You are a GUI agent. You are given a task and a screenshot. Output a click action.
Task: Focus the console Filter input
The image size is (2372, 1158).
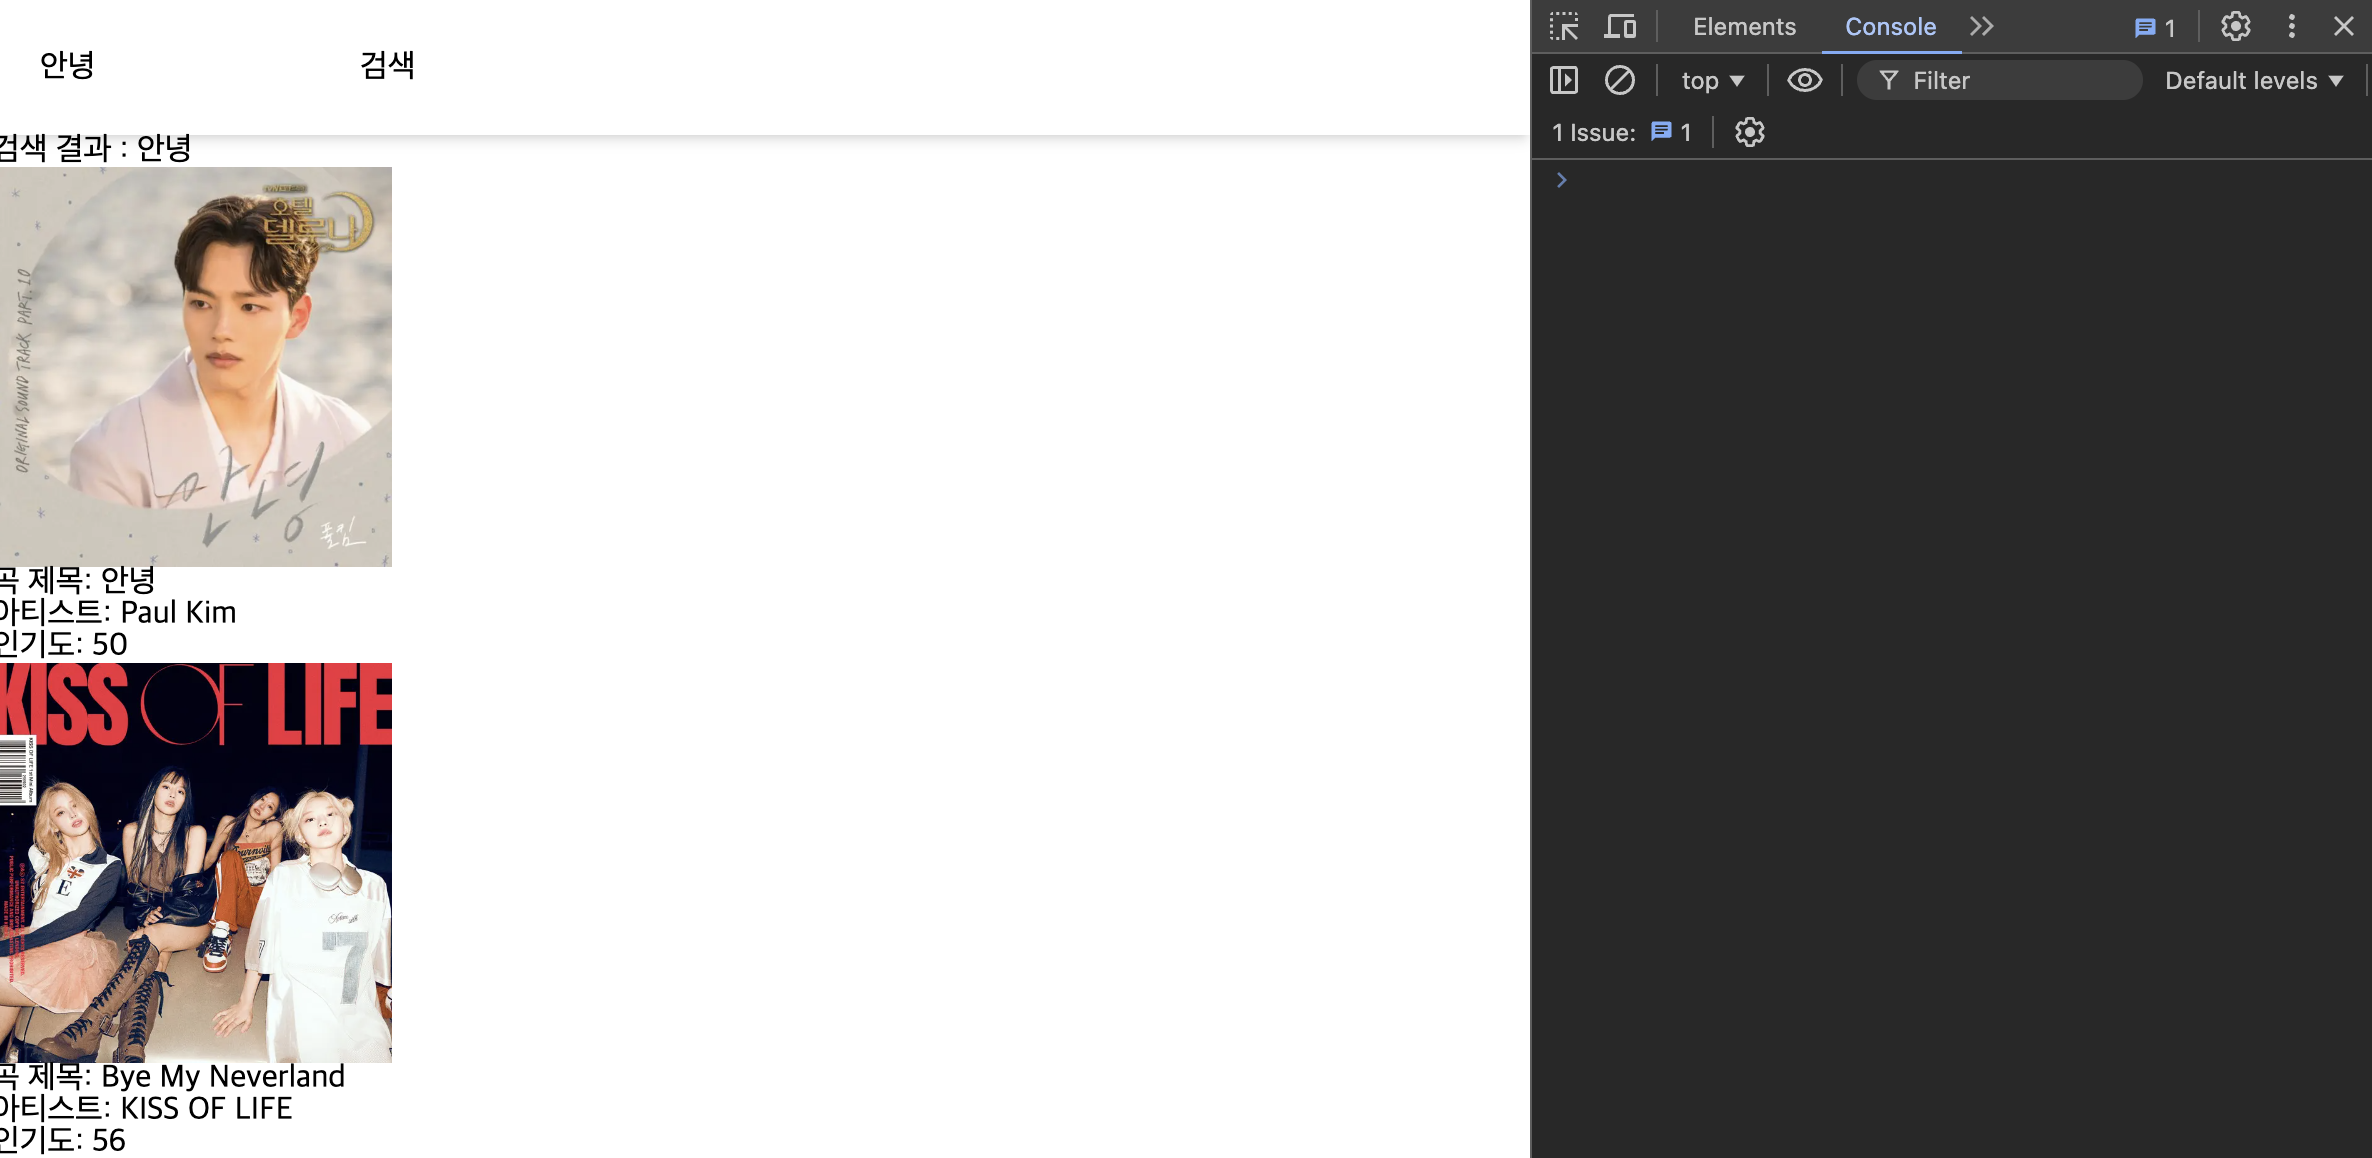point(2010,80)
